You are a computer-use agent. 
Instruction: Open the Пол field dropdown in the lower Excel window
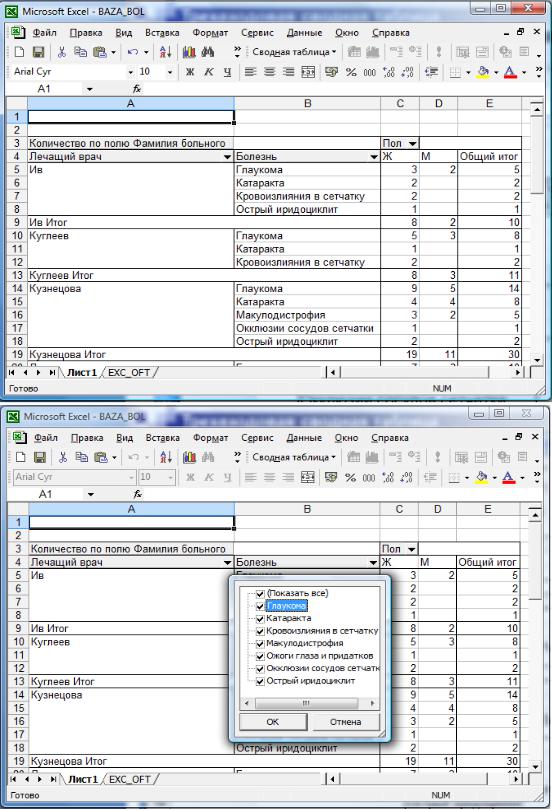pos(412,549)
